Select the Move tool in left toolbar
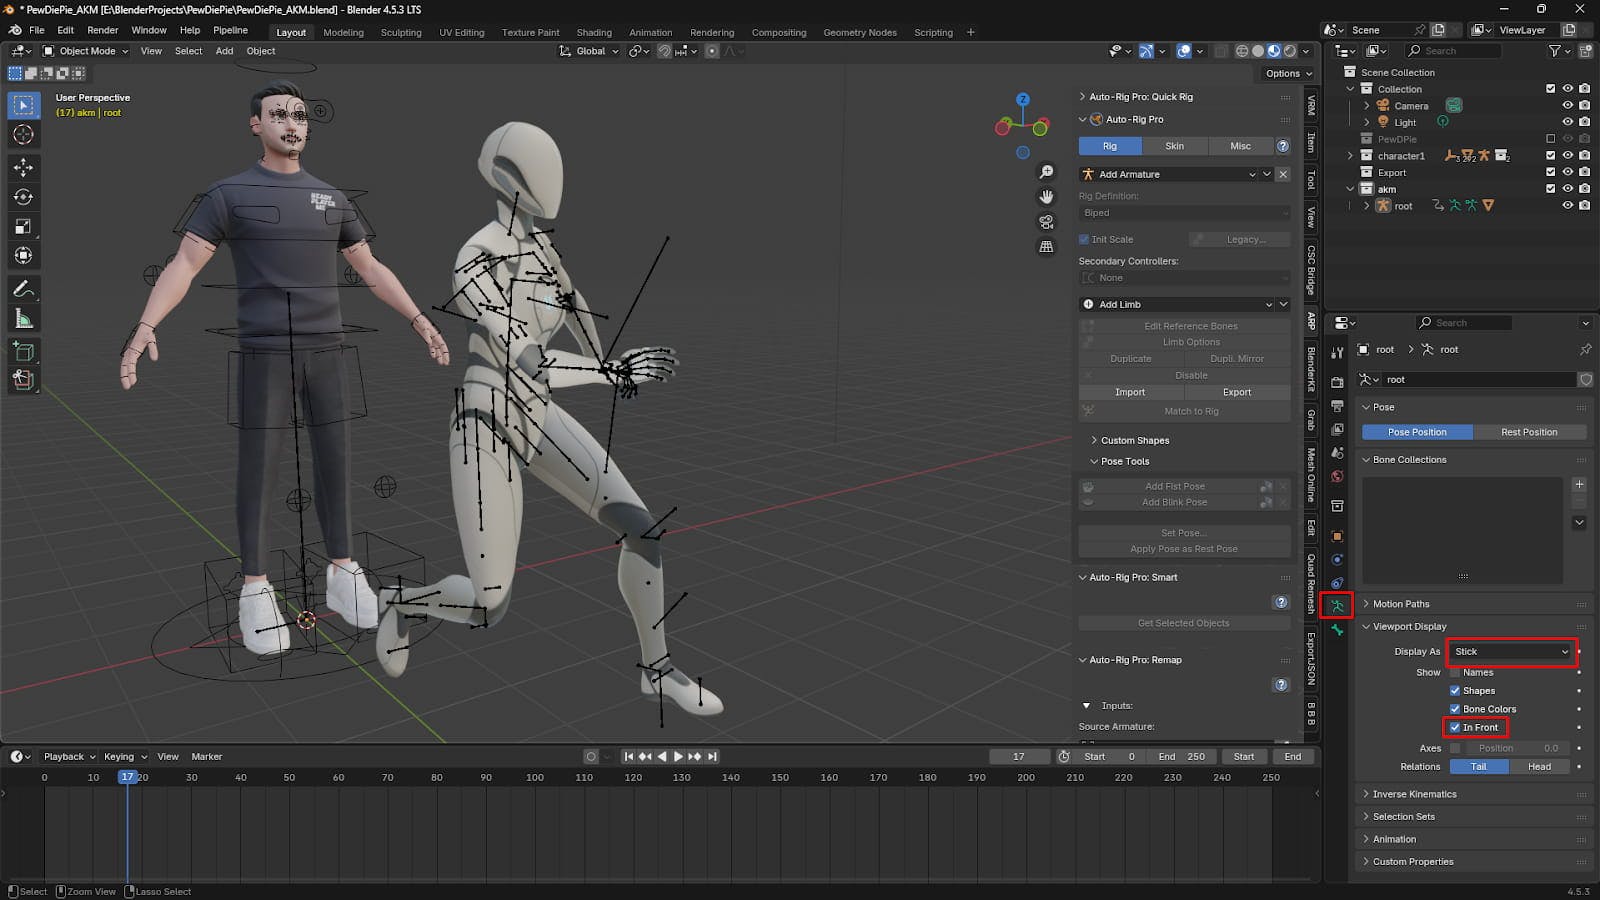This screenshot has width=1600, height=900. [23, 167]
